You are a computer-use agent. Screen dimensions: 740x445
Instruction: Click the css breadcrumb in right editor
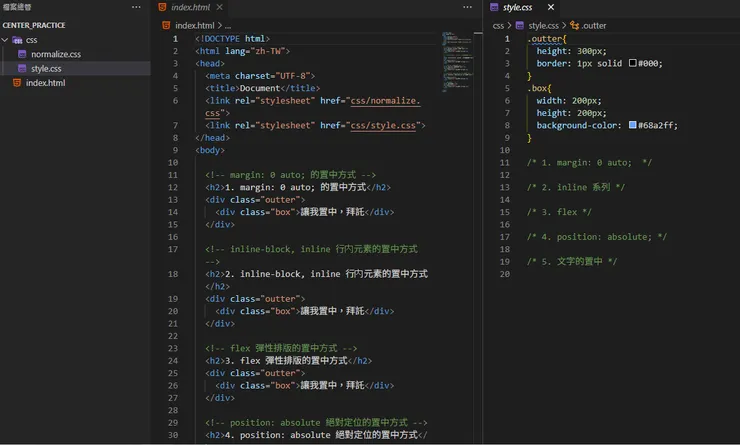498,25
